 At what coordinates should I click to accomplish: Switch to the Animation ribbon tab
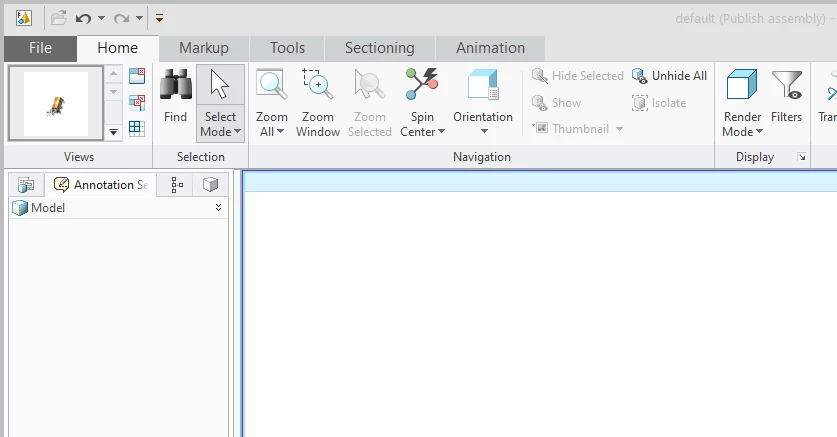tap(490, 48)
